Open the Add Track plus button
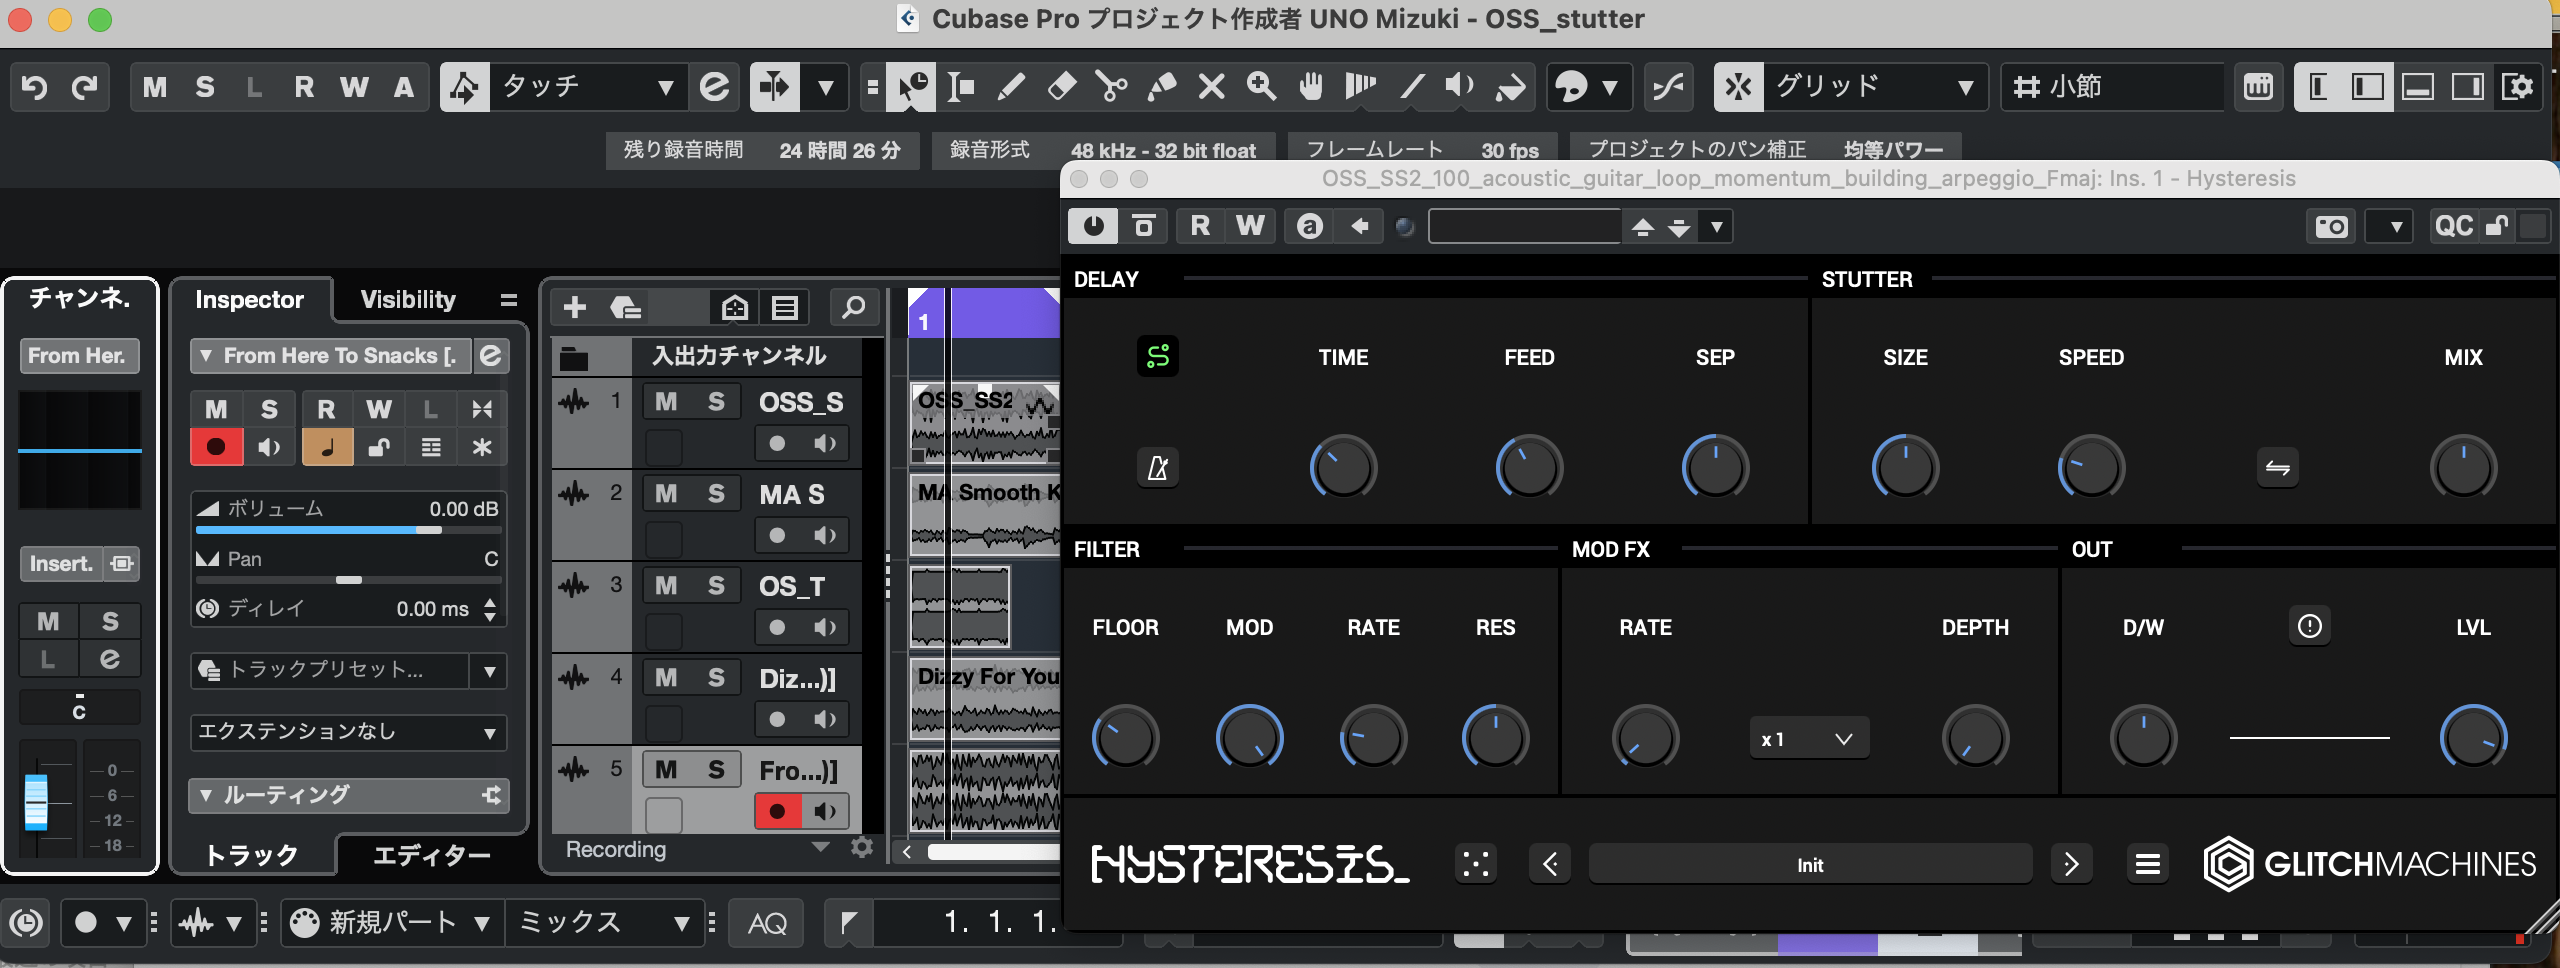2560x968 pixels. [x=575, y=307]
